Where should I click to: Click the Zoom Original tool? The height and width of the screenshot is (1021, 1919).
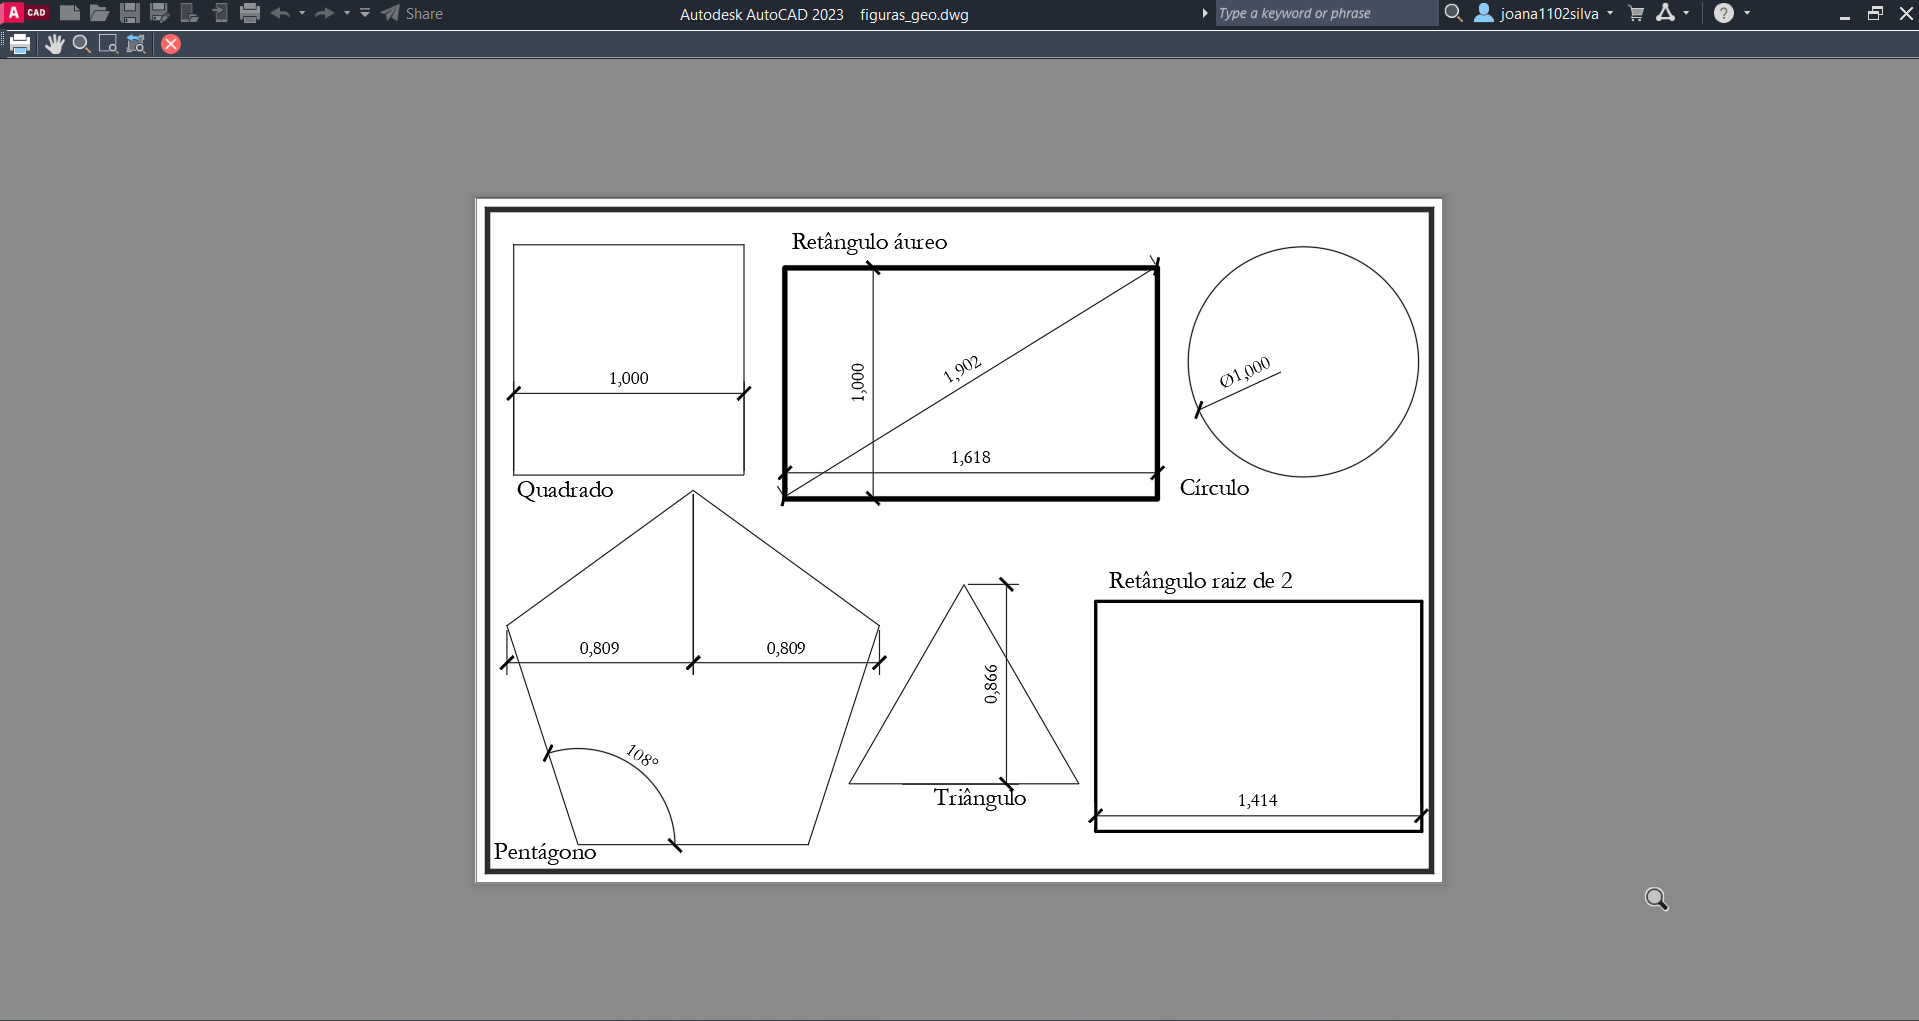(136, 44)
